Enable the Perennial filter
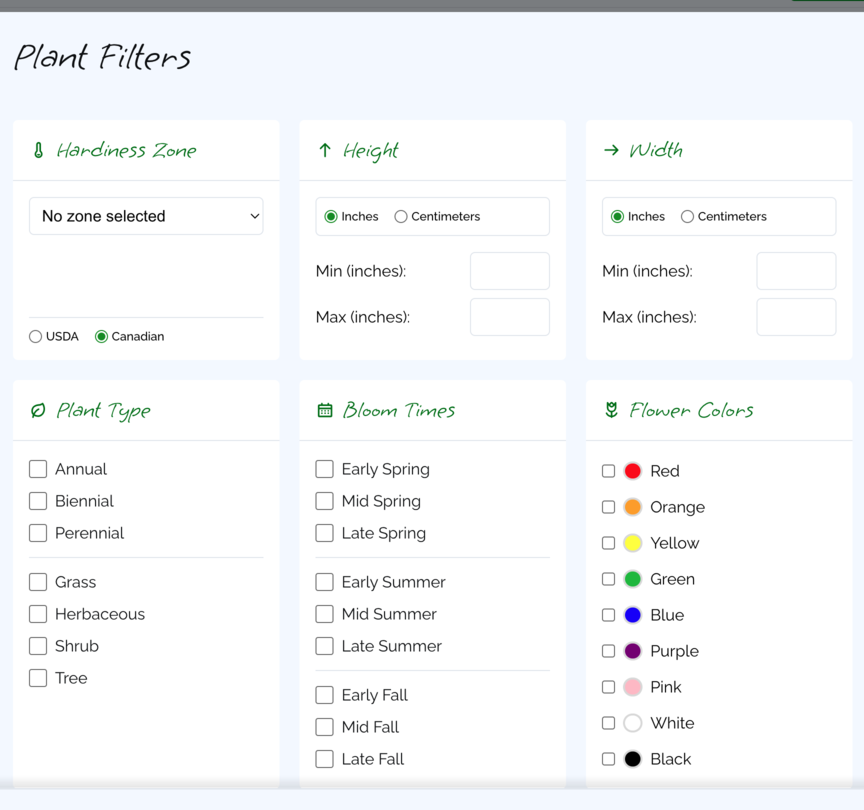 click(x=37, y=533)
